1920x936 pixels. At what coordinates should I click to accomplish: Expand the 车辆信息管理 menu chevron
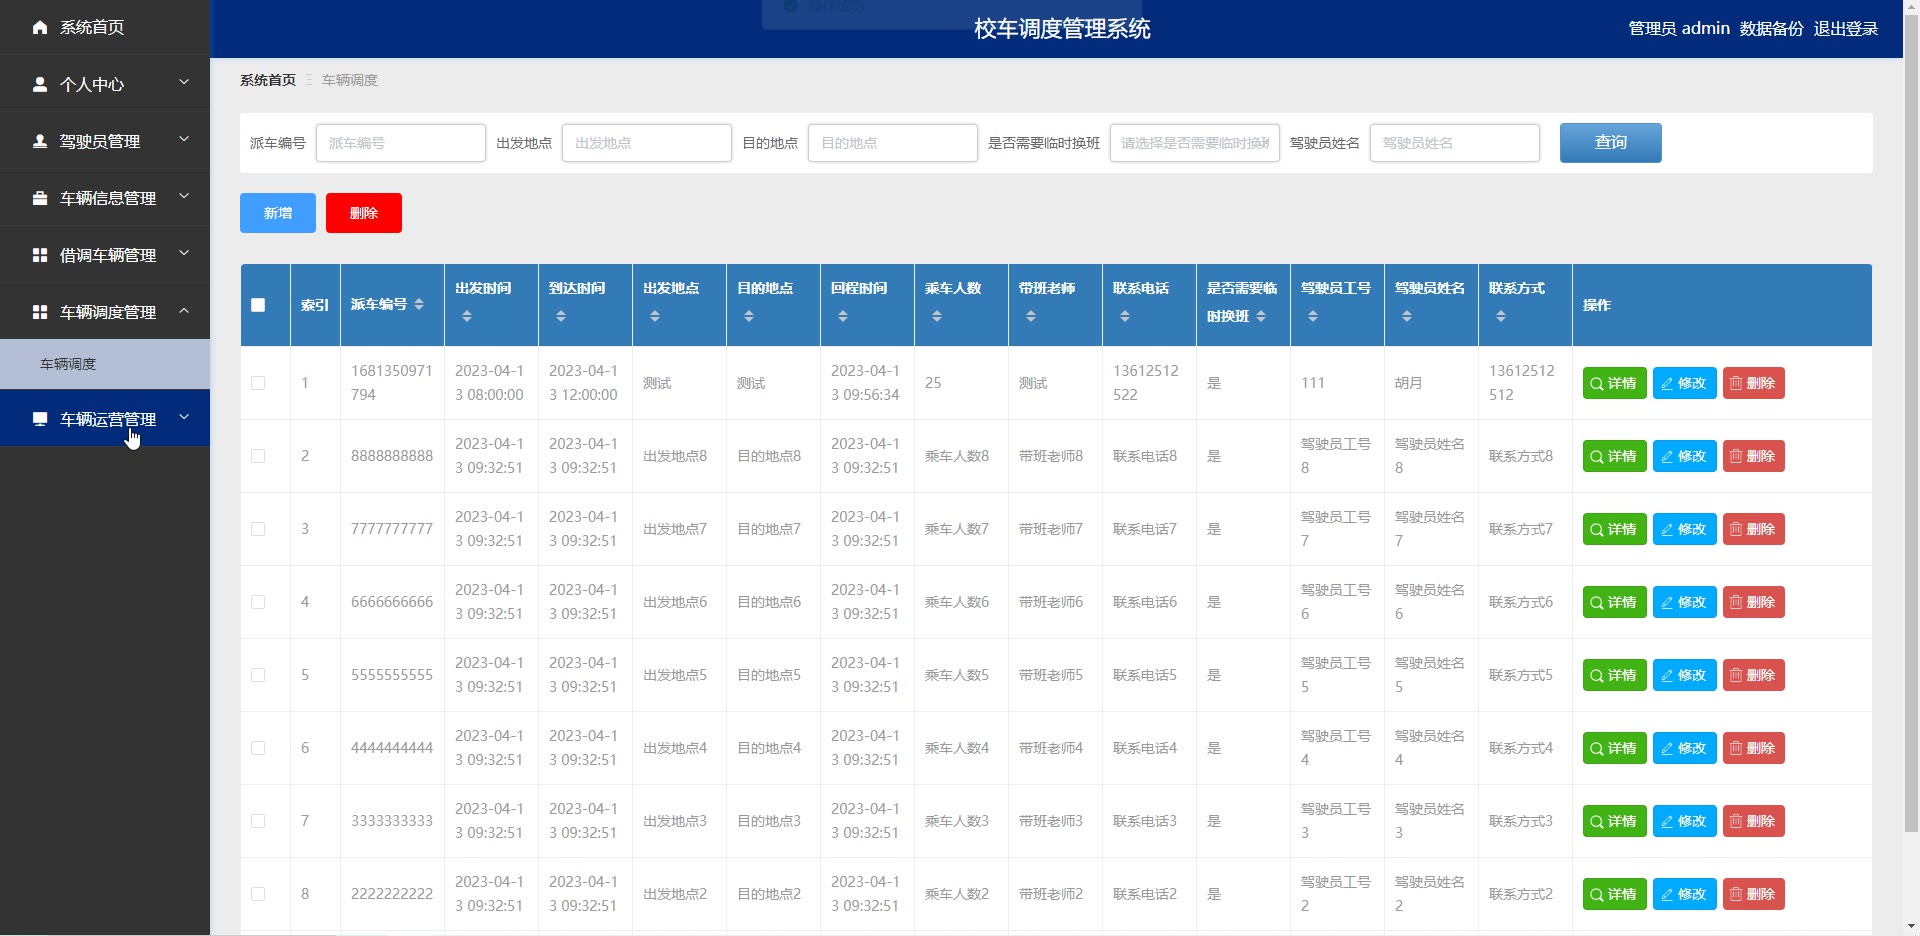point(184,196)
